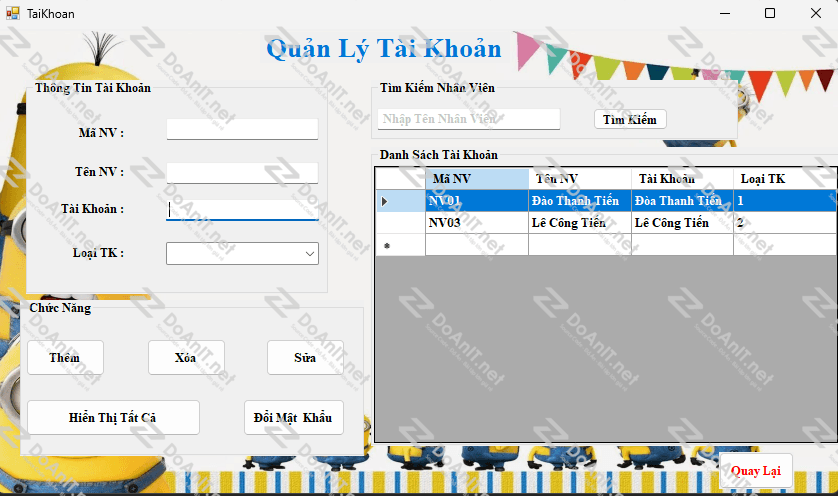This screenshot has width=838, height=496.
Task: Click the Tìm Kiếm button
Action: tap(630, 119)
